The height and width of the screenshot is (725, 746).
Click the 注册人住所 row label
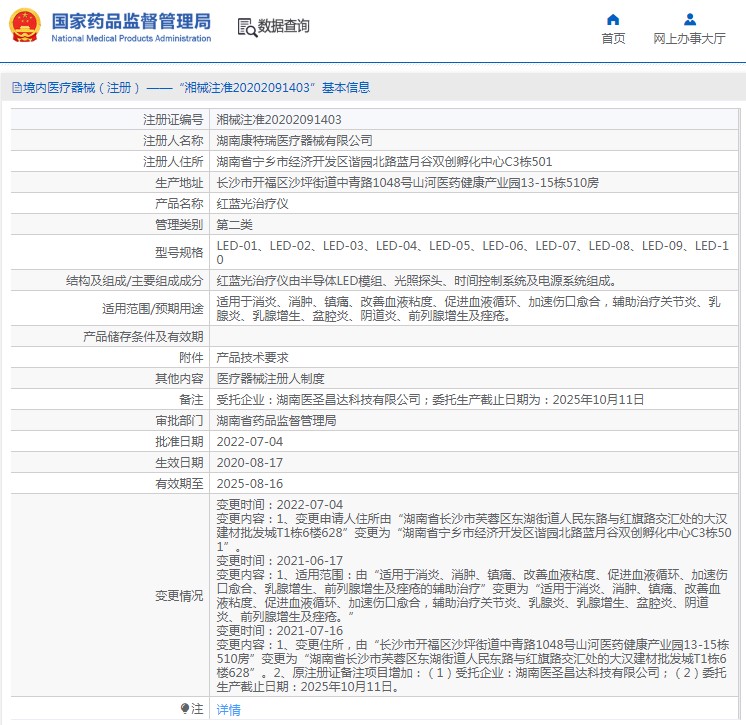tap(173, 162)
